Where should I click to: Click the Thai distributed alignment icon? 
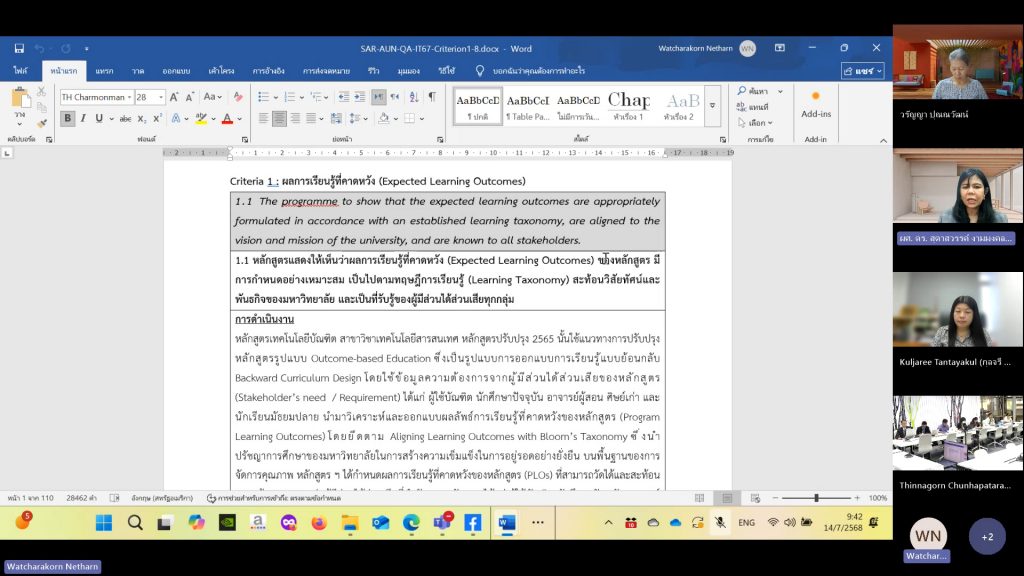click(x=336, y=119)
